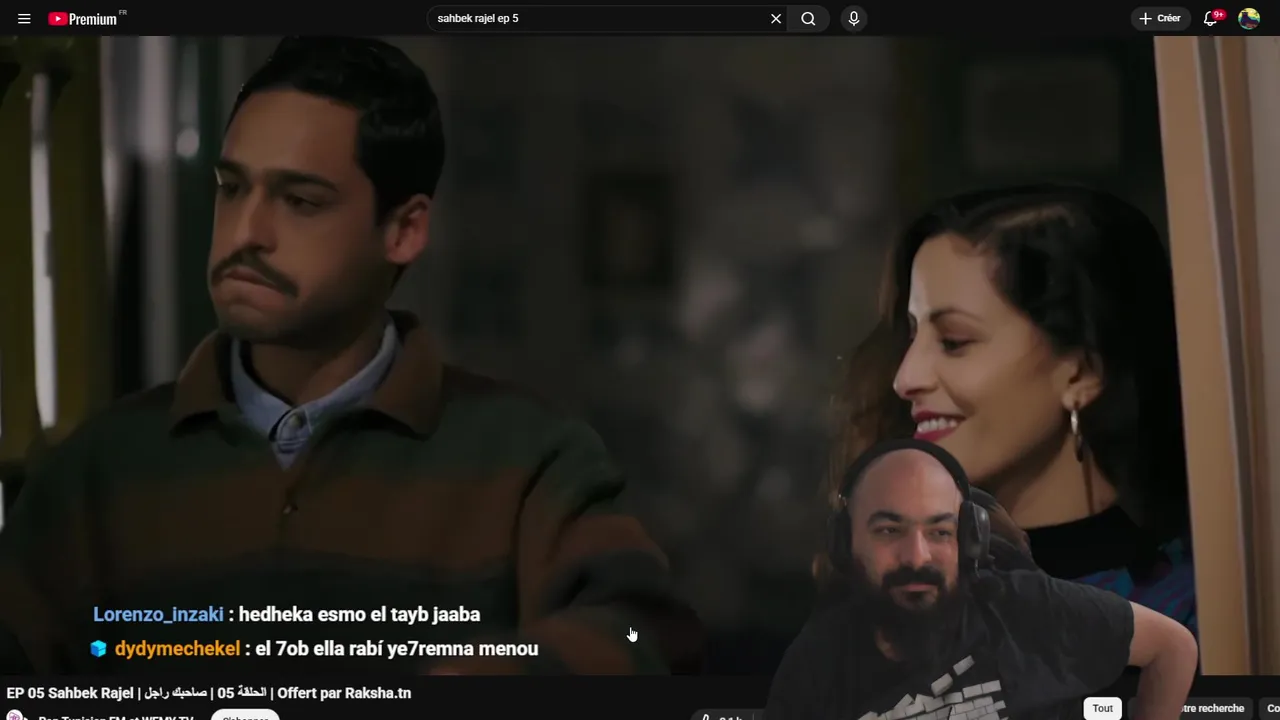Open notifications bell with 9+ badge

coord(1211,18)
